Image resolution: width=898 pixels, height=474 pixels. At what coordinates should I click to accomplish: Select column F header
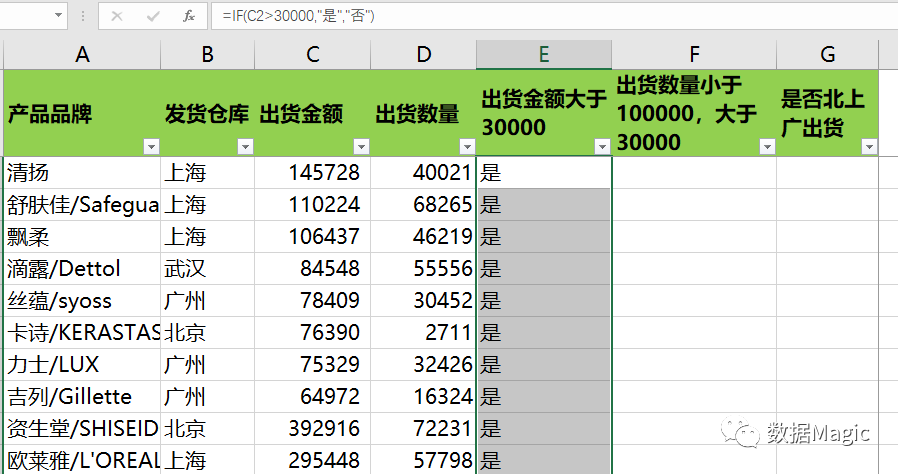[694, 55]
